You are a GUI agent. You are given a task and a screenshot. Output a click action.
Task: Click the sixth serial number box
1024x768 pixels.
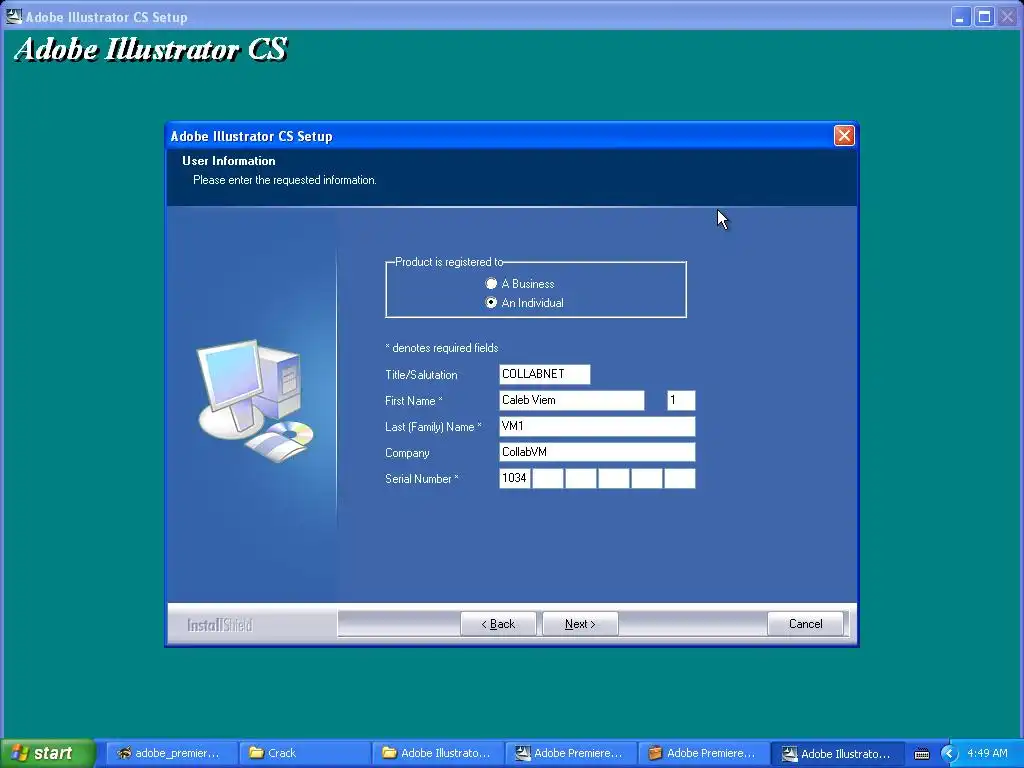pyautogui.click(x=680, y=478)
